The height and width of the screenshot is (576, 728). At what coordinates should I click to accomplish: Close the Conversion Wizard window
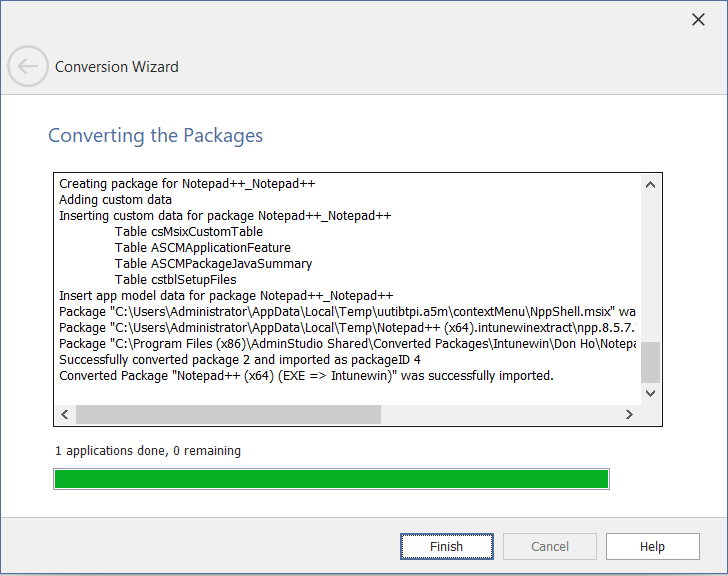(700, 19)
